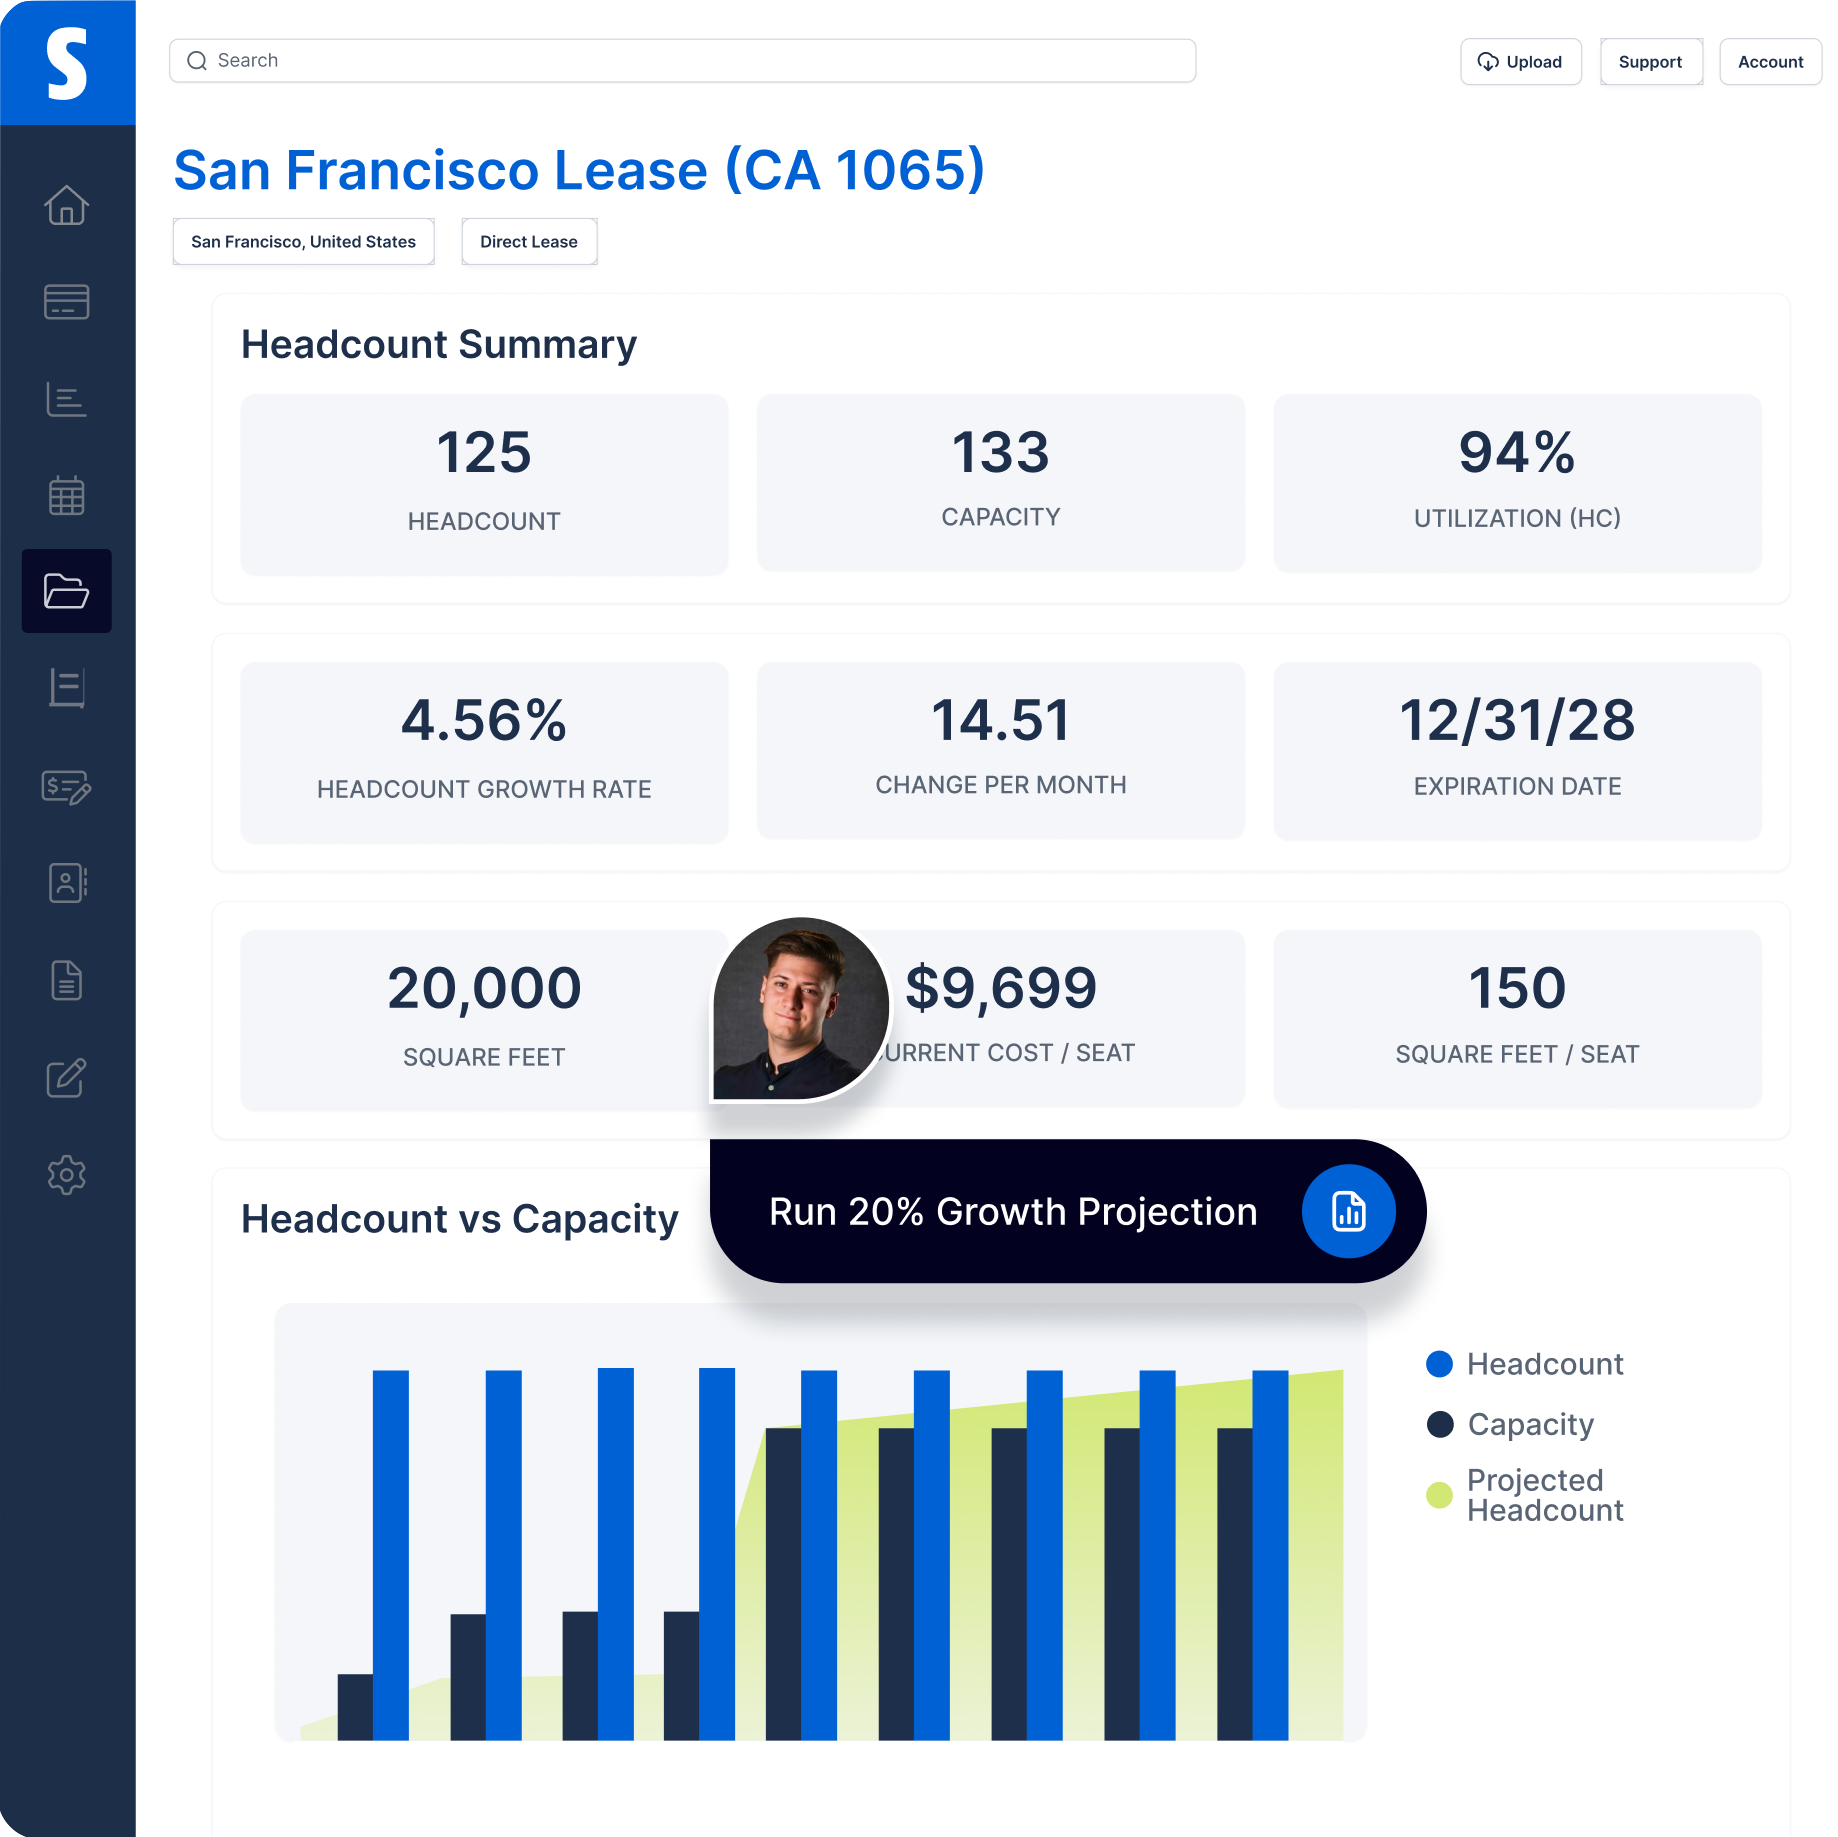Select the Direct Lease tag
Screen dimensions: 1838x1837
click(x=529, y=242)
